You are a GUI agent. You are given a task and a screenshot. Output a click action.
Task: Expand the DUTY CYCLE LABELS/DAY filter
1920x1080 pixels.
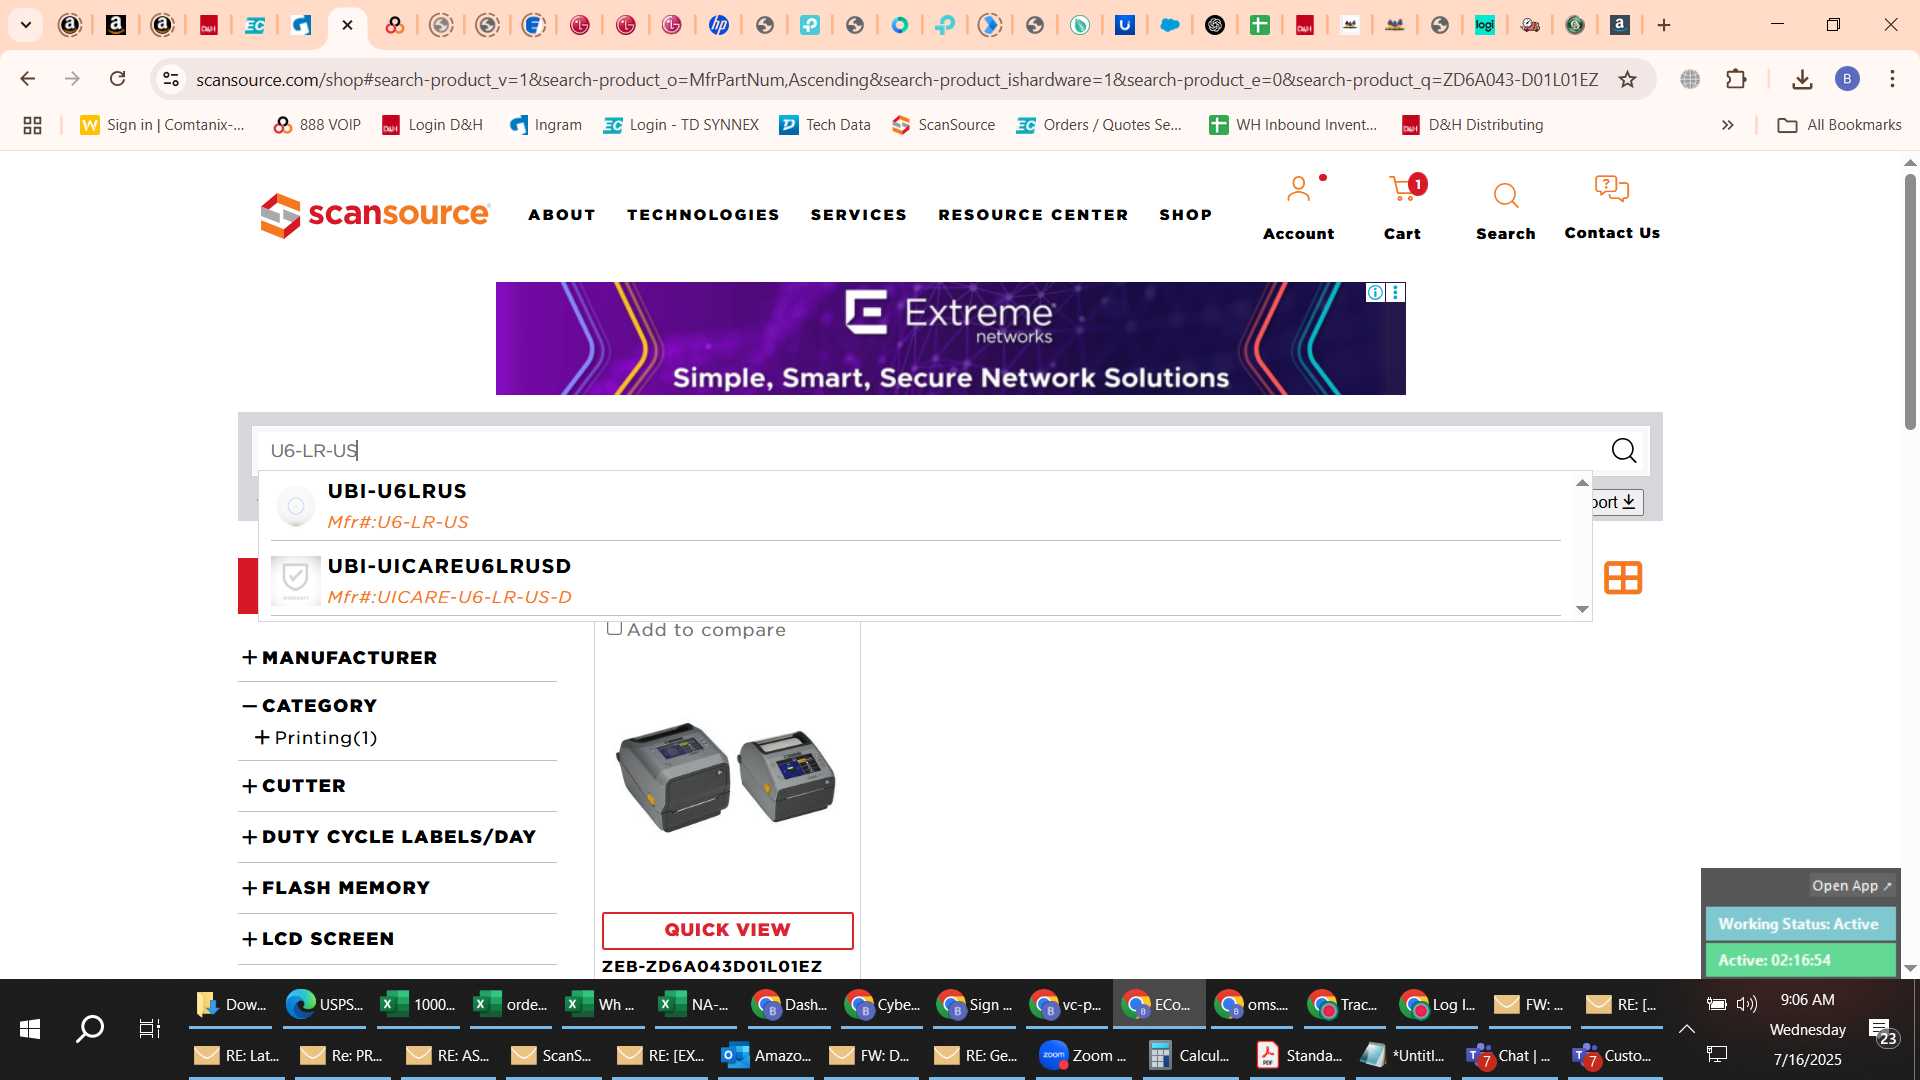coord(389,837)
